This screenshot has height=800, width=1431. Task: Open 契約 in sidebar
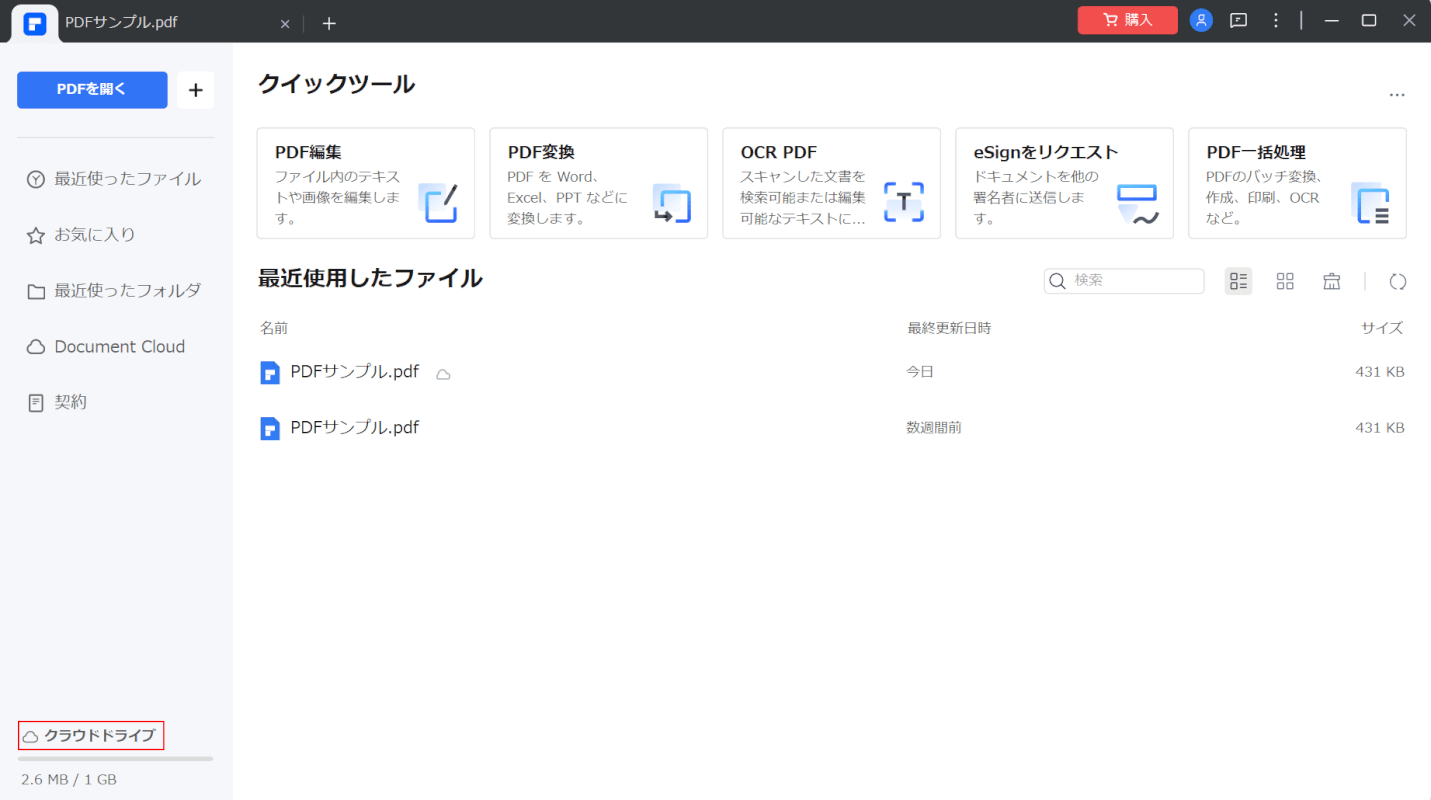[x=57, y=402]
